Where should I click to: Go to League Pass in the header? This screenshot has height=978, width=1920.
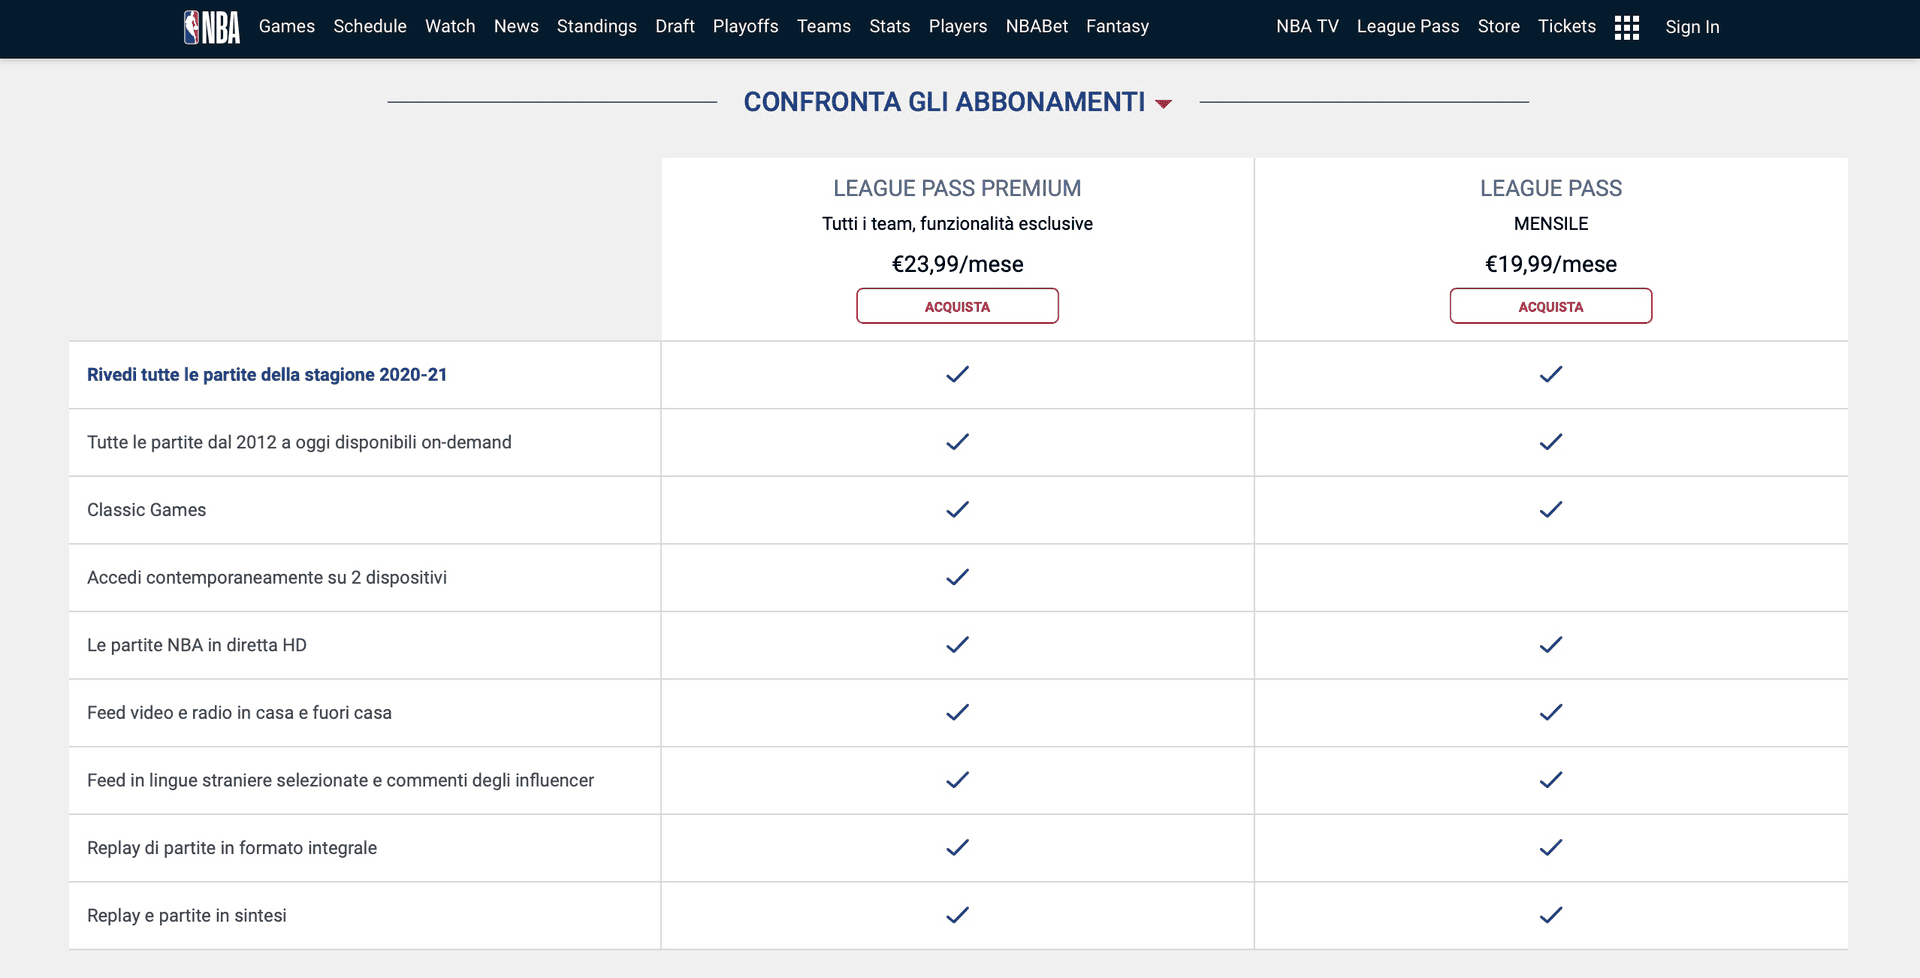(1408, 26)
